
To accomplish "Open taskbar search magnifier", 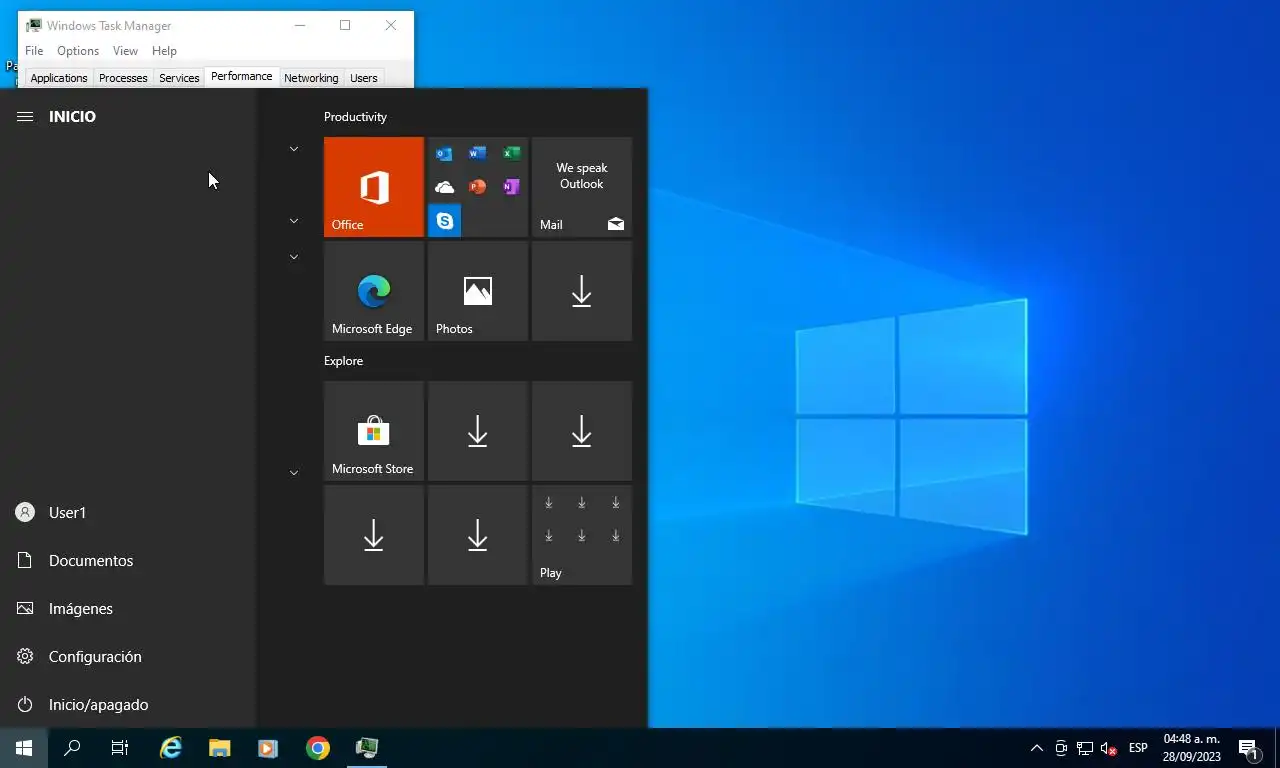I will click(72, 748).
